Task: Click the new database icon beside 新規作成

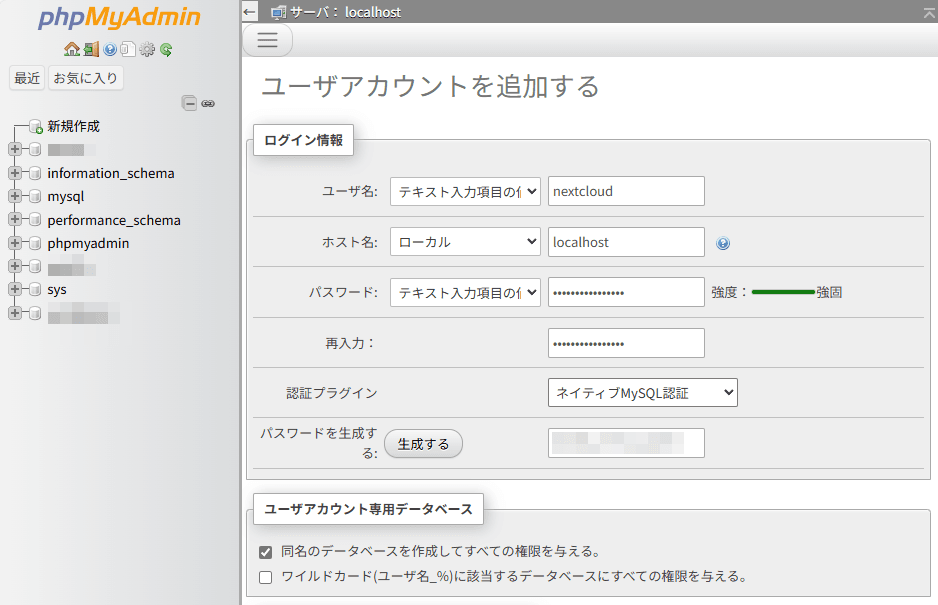Action: pyautogui.click(x=36, y=126)
